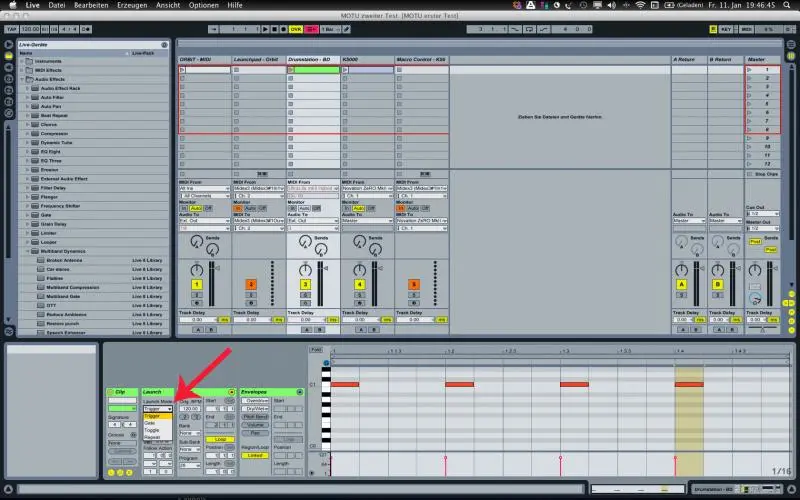800x500 pixels.
Task: Click the OVR overdub button
Action: tap(296, 30)
